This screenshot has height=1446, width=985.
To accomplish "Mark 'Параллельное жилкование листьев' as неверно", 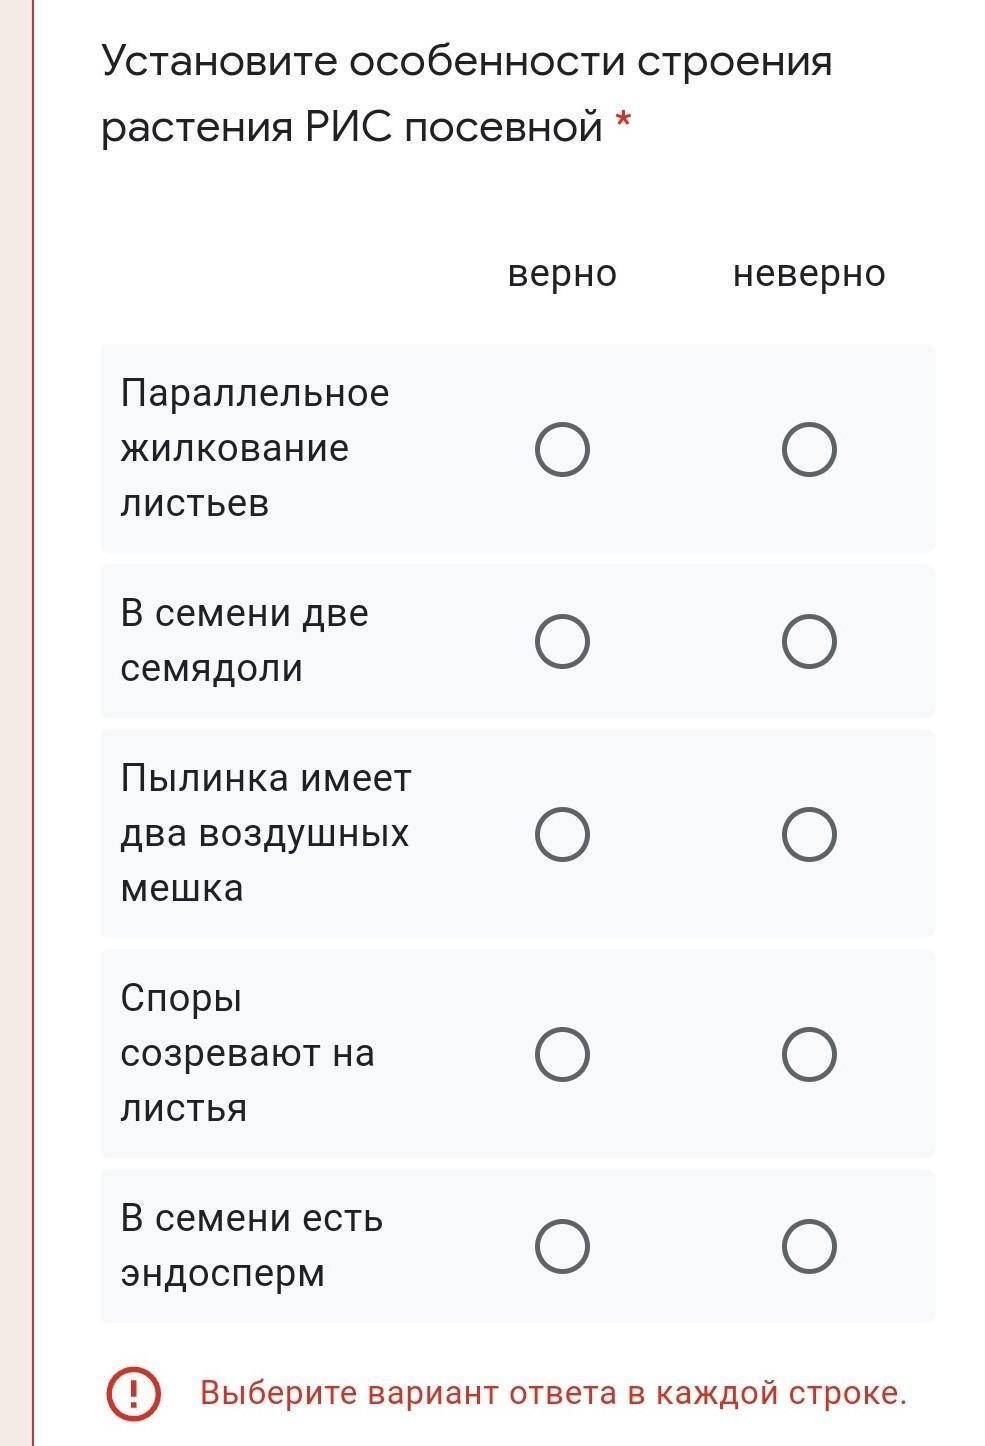I will click(809, 449).
